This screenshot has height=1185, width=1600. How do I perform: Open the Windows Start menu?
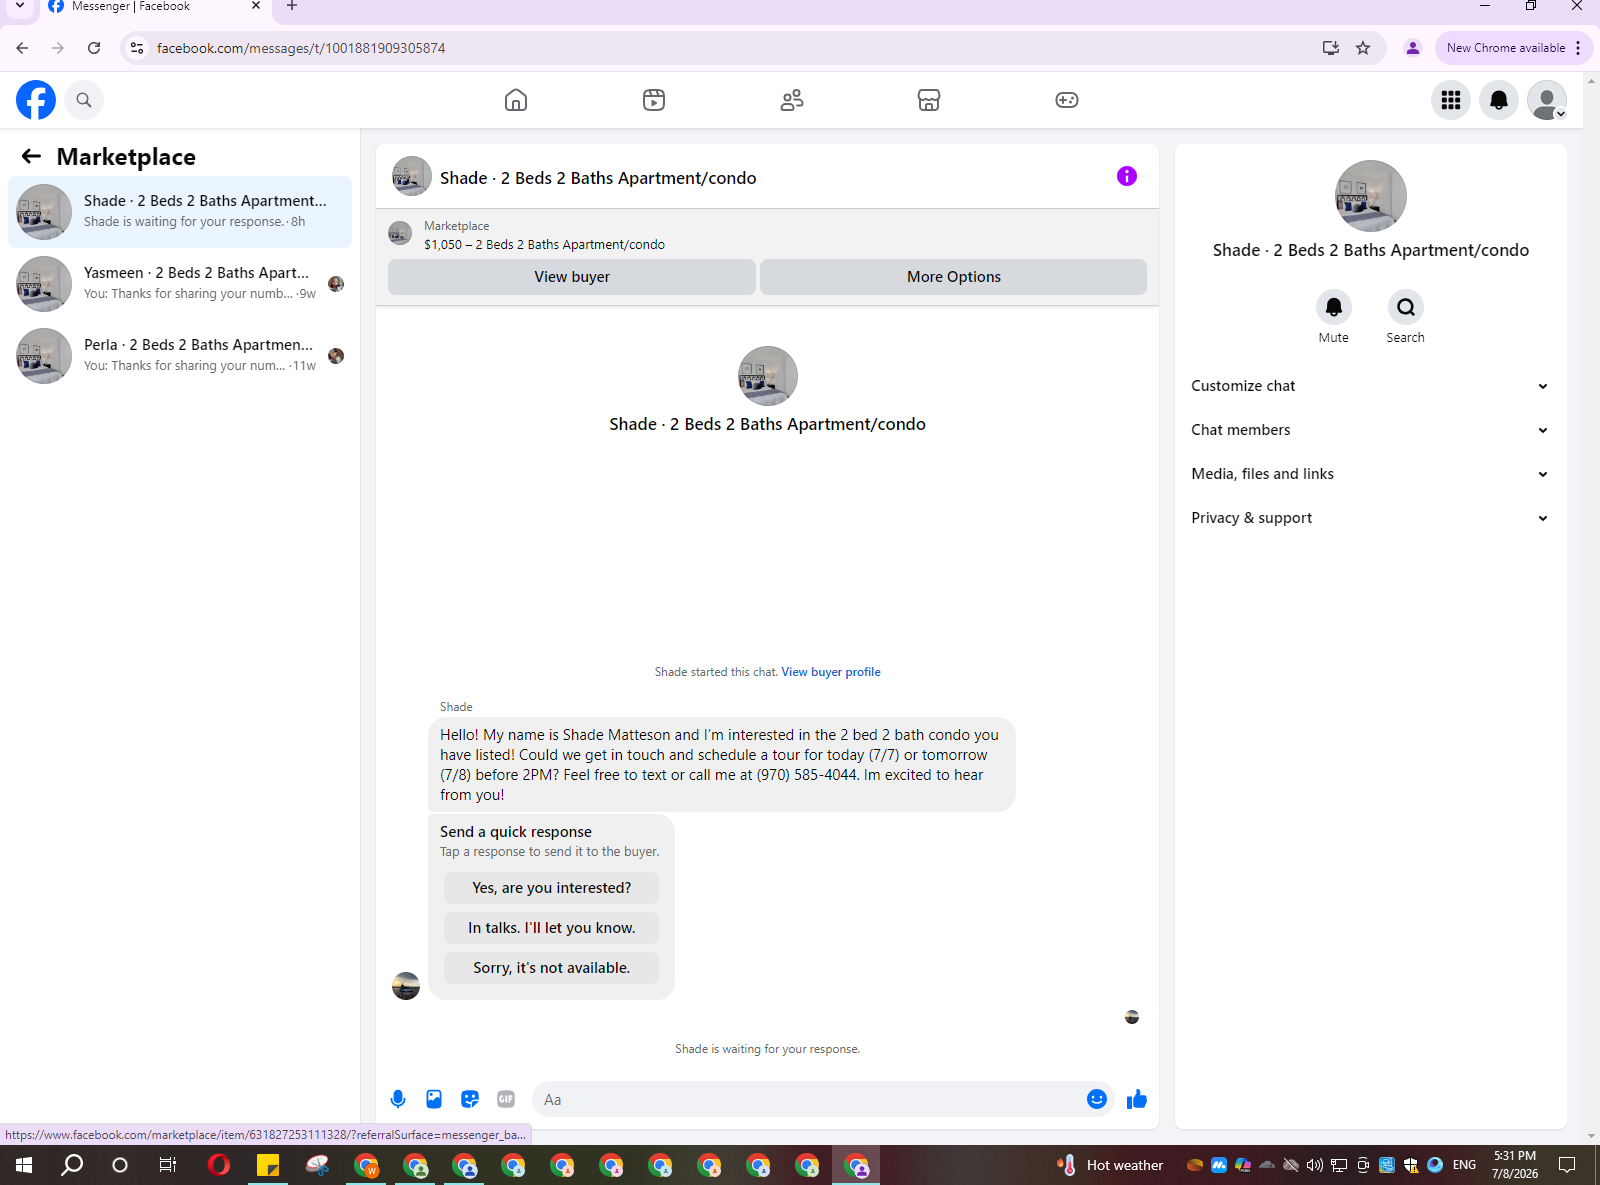(24, 1165)
